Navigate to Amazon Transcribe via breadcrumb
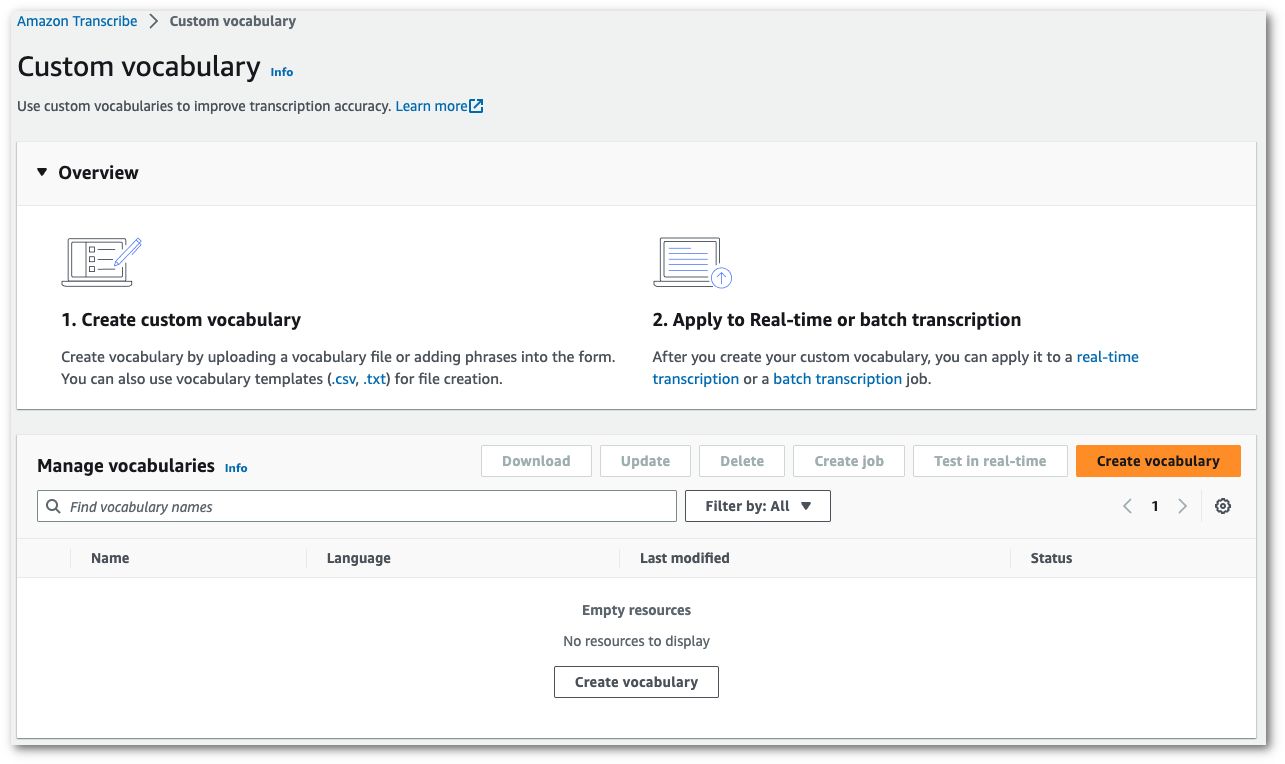Viewport: 1285px width, 764px height. 76,20
